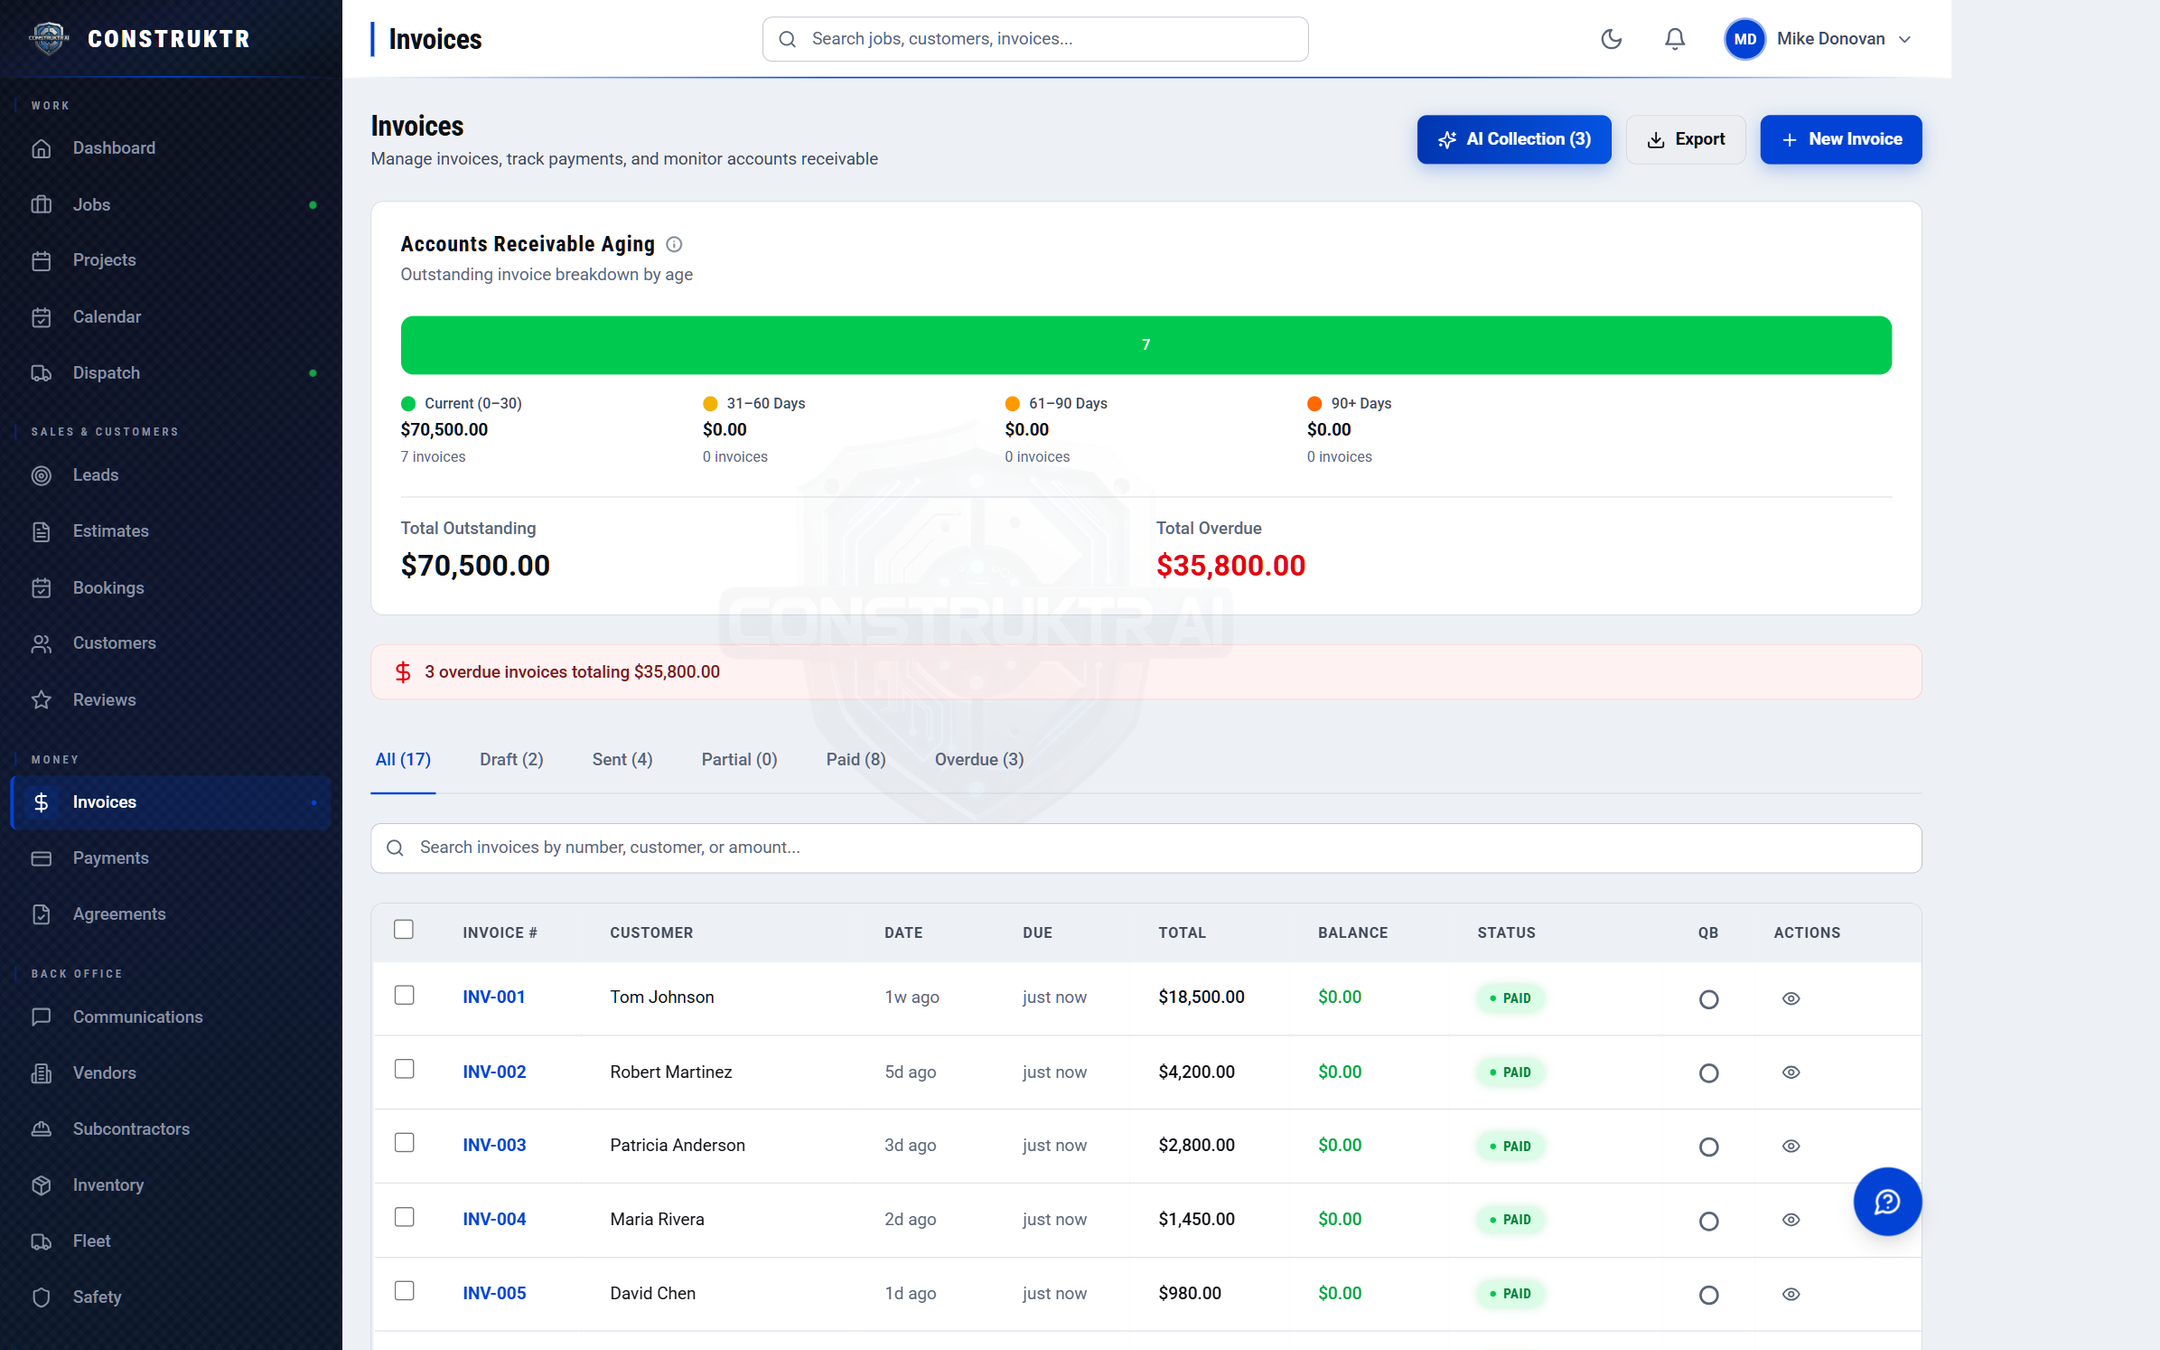Check the INV-001 row checkbox
This screenshot has height=1350, width=2160.
click(x=404, y=995)
